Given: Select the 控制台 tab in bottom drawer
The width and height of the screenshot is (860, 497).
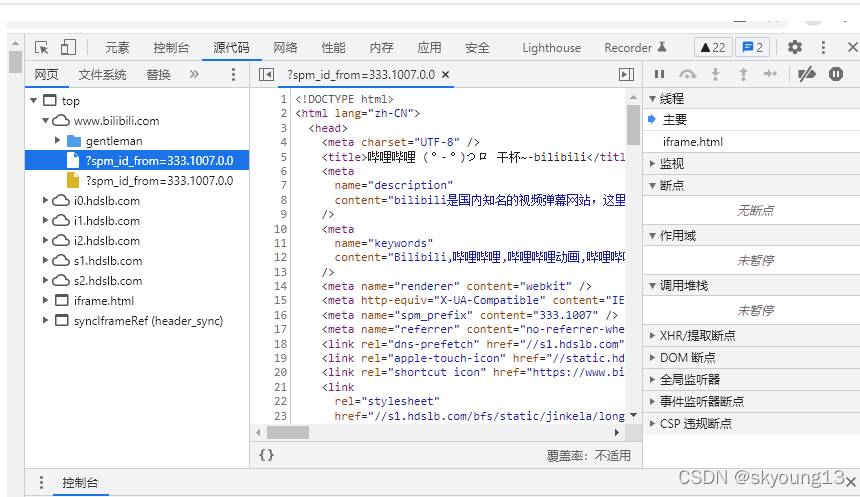Looking at the screenshot, I should pos(80,483).
